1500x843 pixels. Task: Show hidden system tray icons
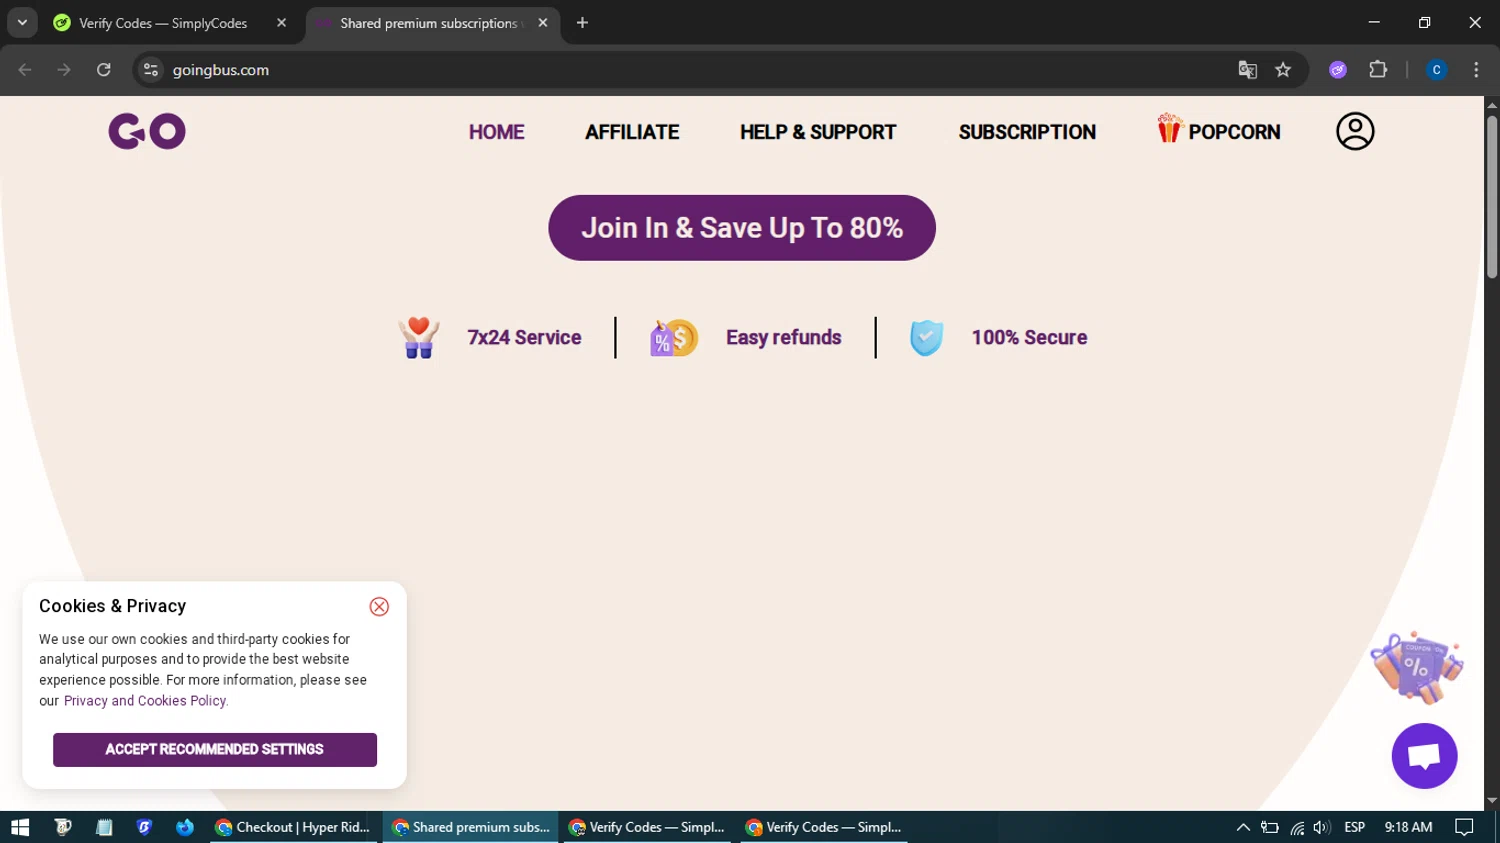pos(1243,827)
